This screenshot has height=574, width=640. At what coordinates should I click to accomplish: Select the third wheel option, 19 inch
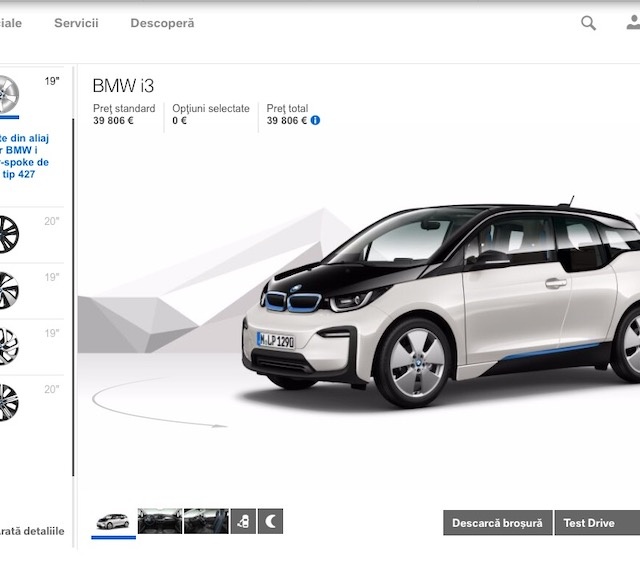click(x=8, y=291)
